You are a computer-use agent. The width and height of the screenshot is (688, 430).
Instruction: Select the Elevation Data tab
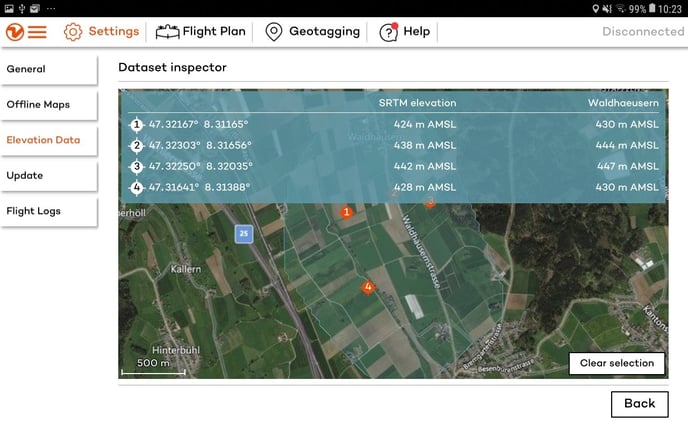pos(48,140)
